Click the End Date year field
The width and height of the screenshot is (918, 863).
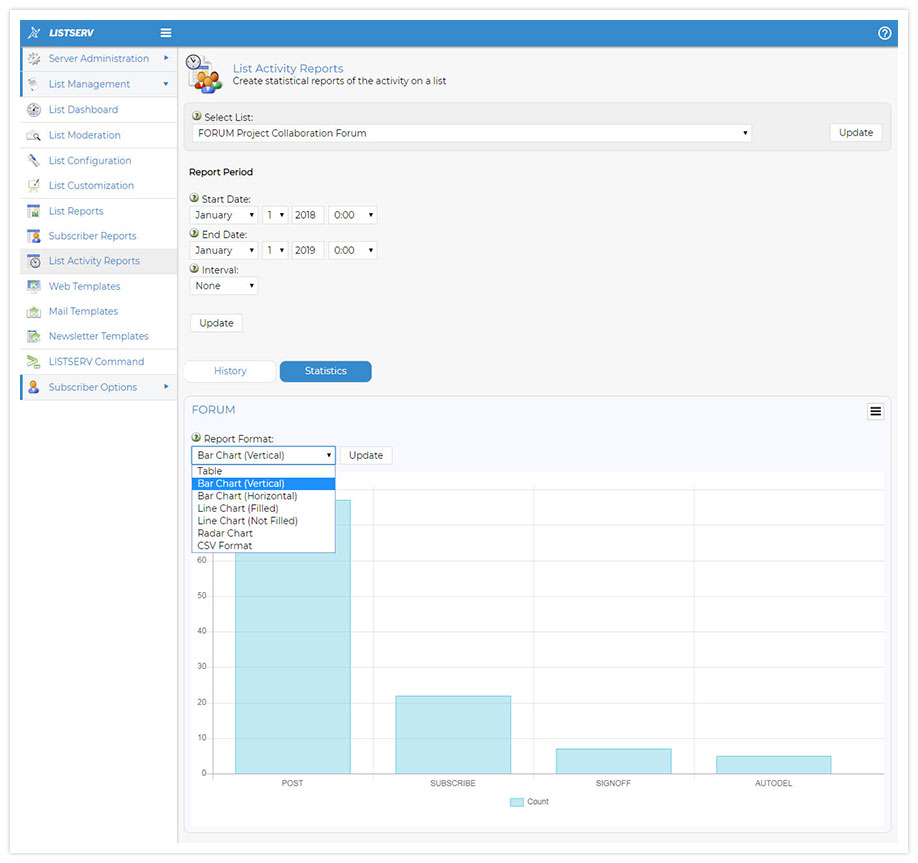click(307, 250)
